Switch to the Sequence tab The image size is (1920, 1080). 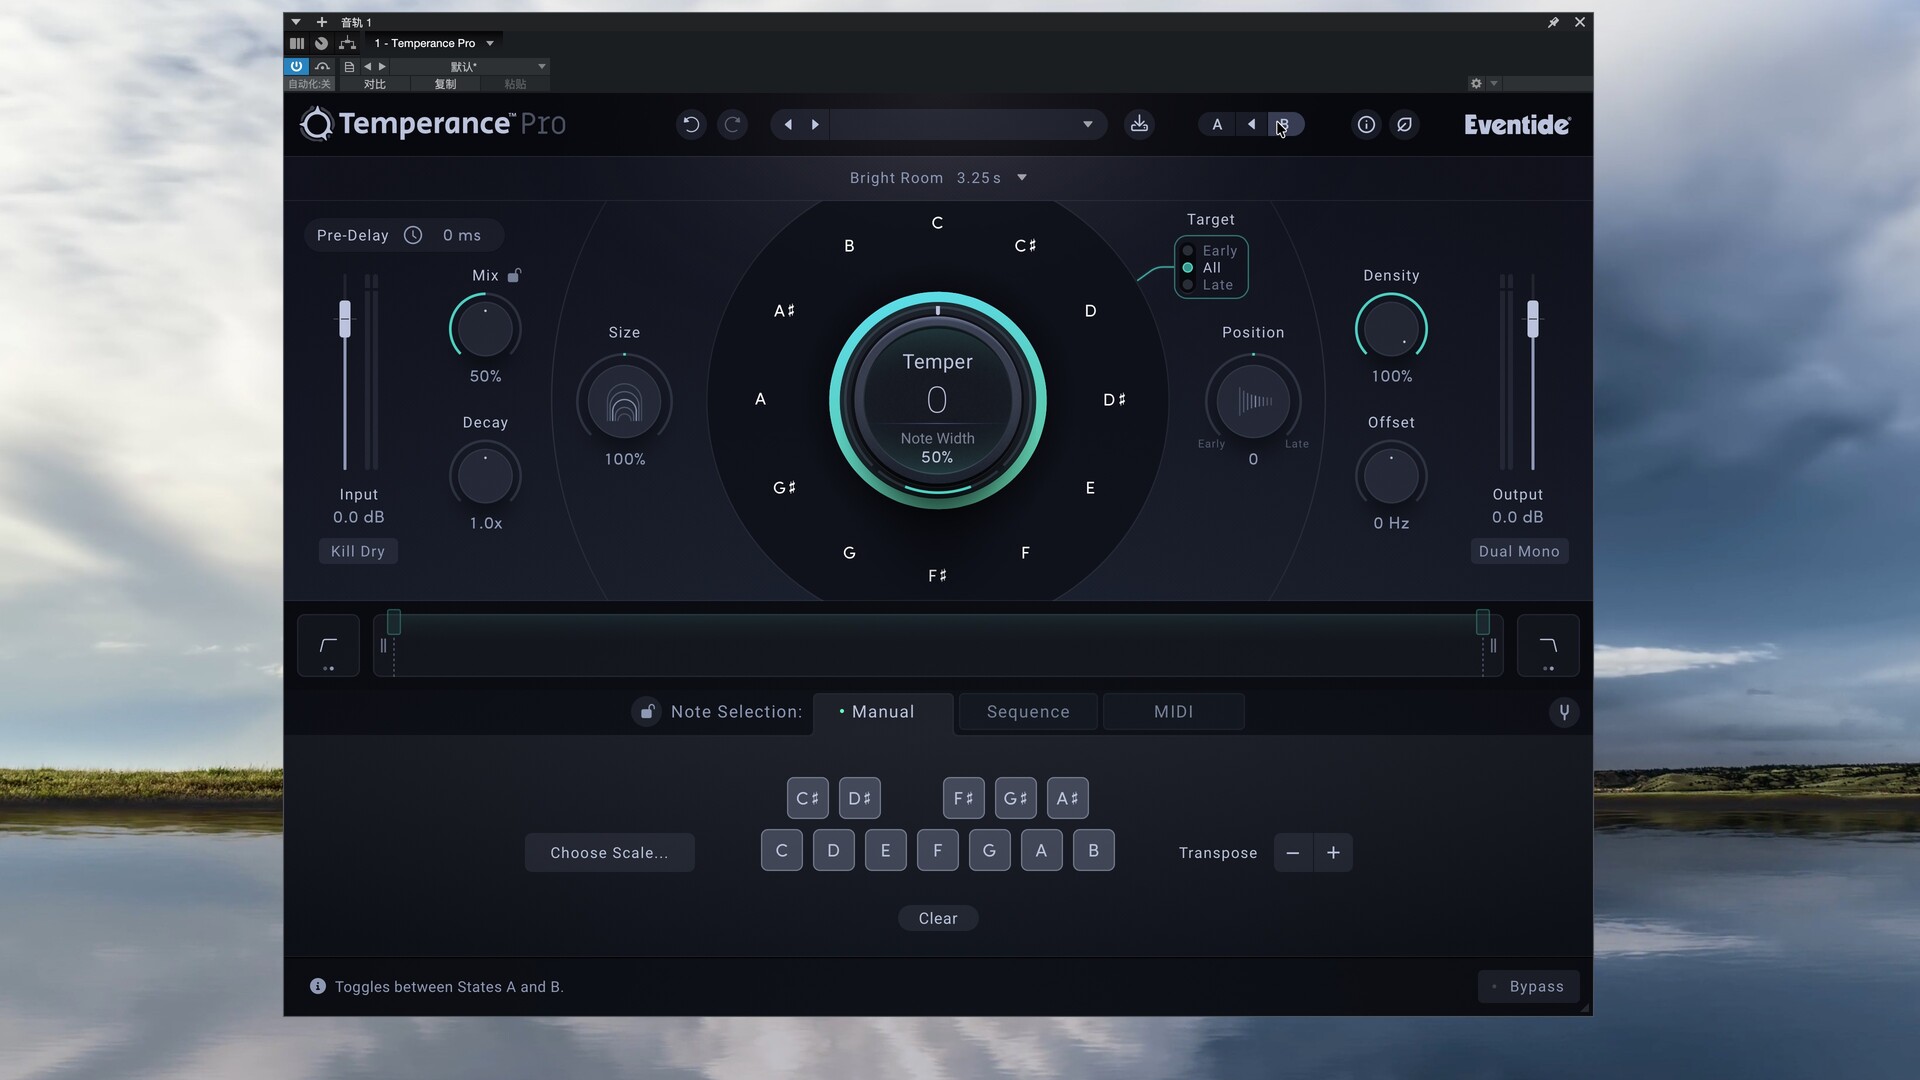(x=1028, y=712)
